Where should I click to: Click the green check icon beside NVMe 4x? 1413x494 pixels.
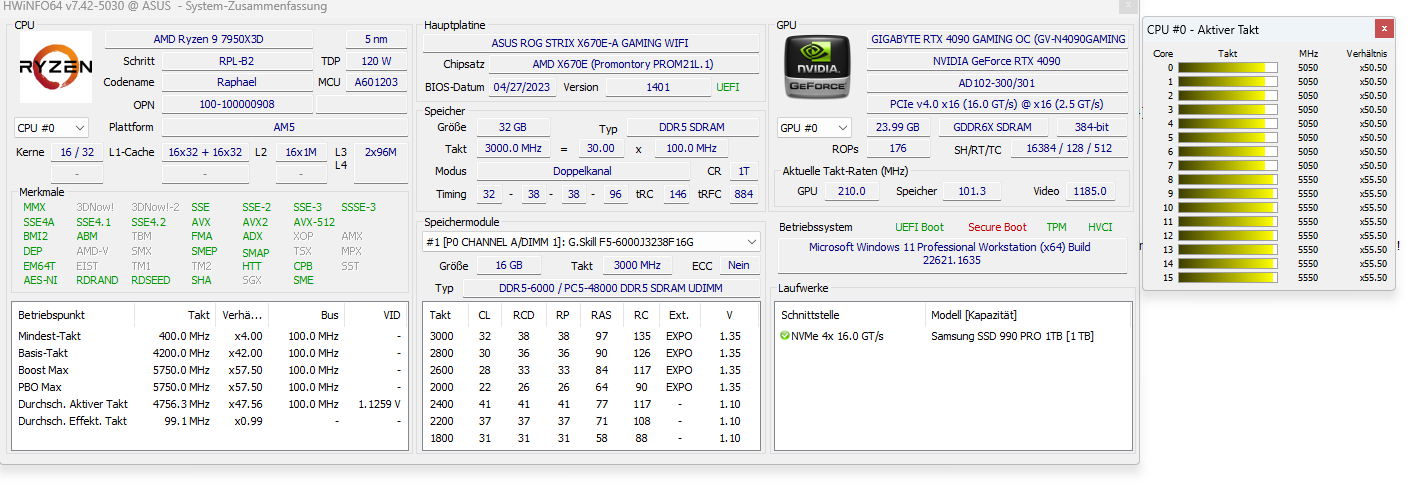click(785, 336)
